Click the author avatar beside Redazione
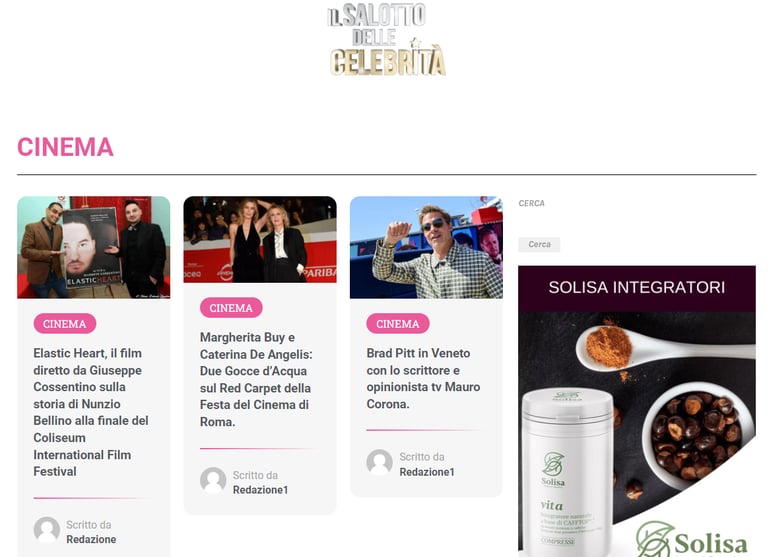Screen dimensions: 768x557 (x=47, y=530)
